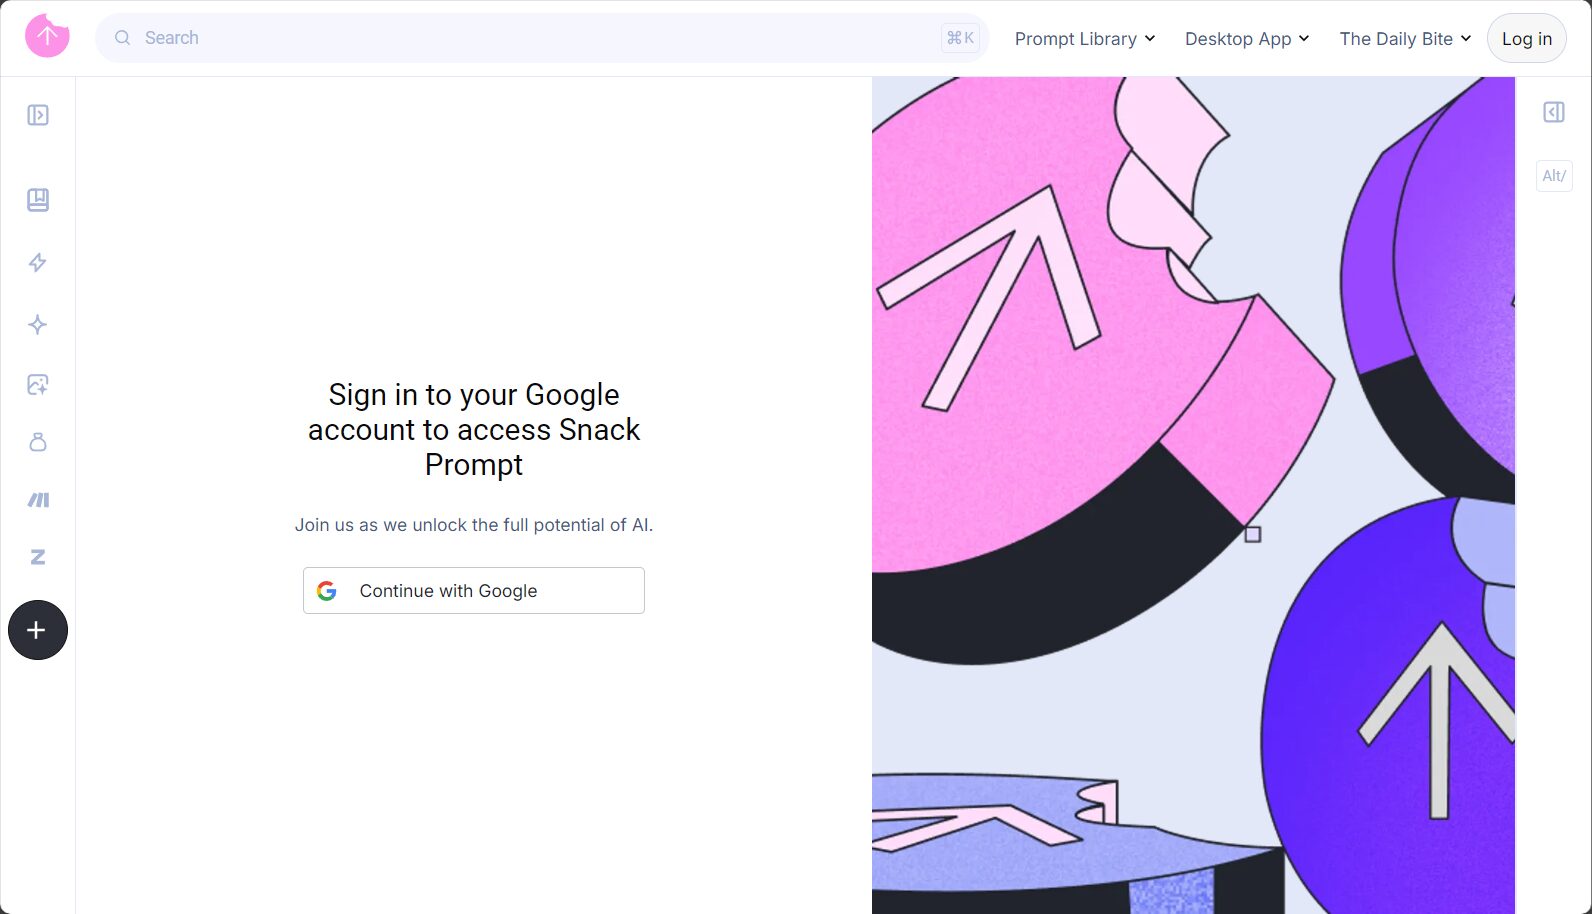The height and width of the screenshot is (914, 1592).
Task: Open the library bookmark sidebar icon
Action: [38, 200]
